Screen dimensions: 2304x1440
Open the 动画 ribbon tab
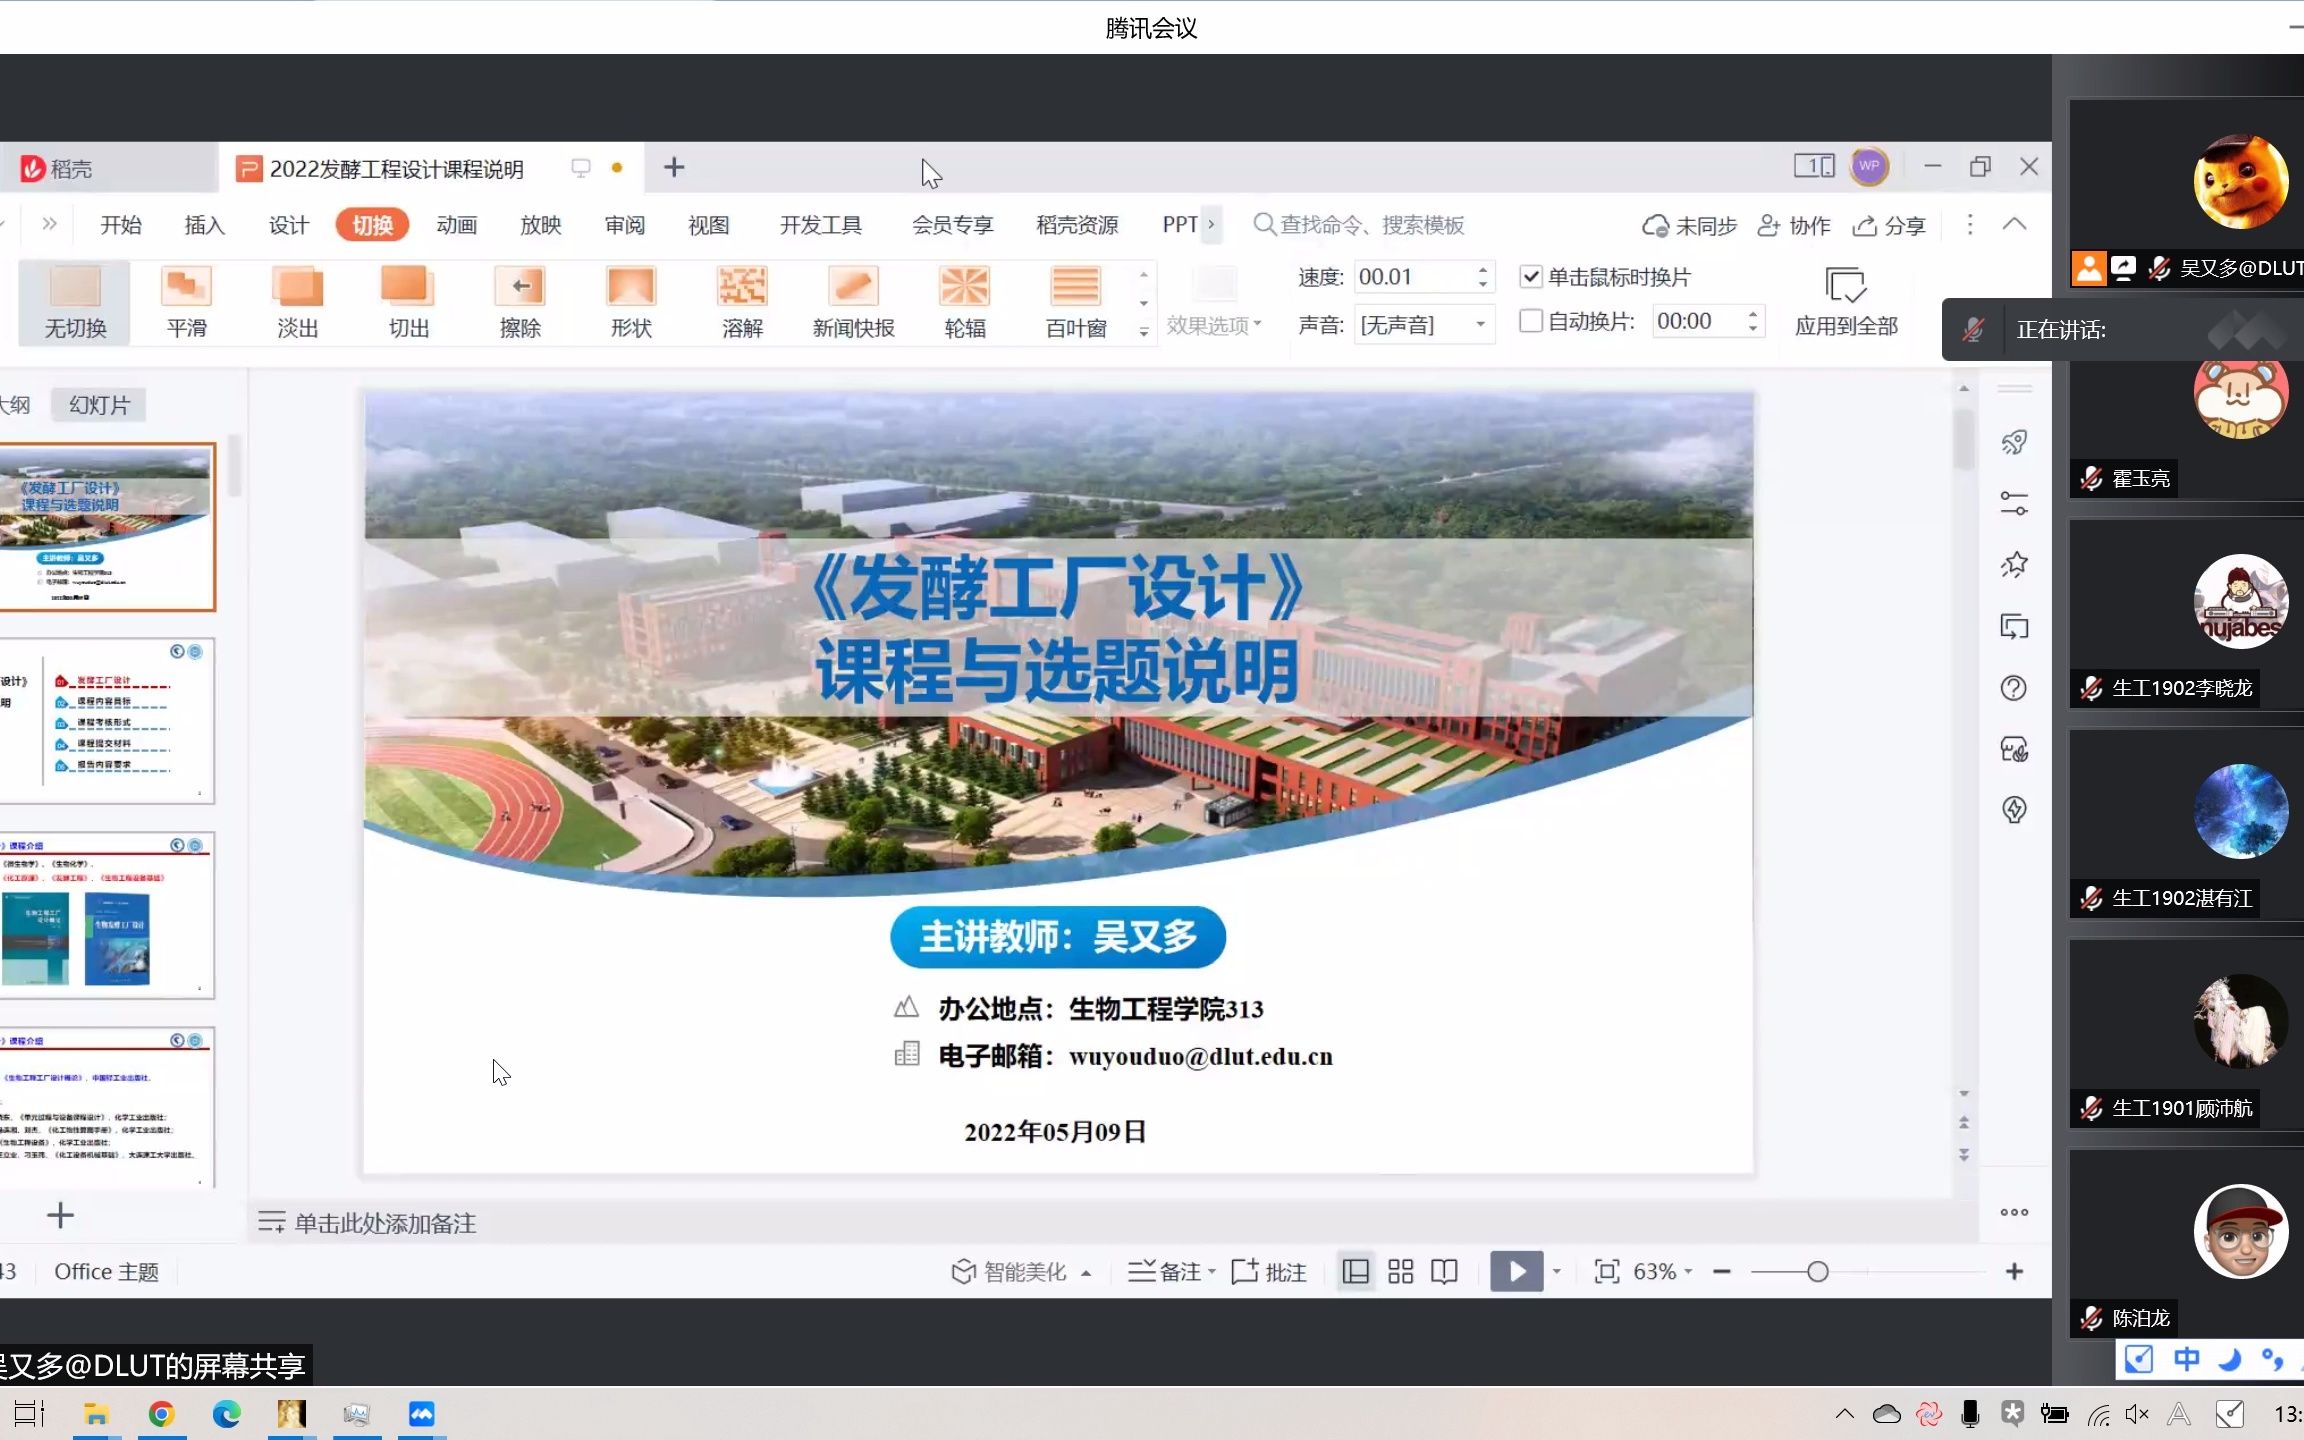tap(456, 225)
